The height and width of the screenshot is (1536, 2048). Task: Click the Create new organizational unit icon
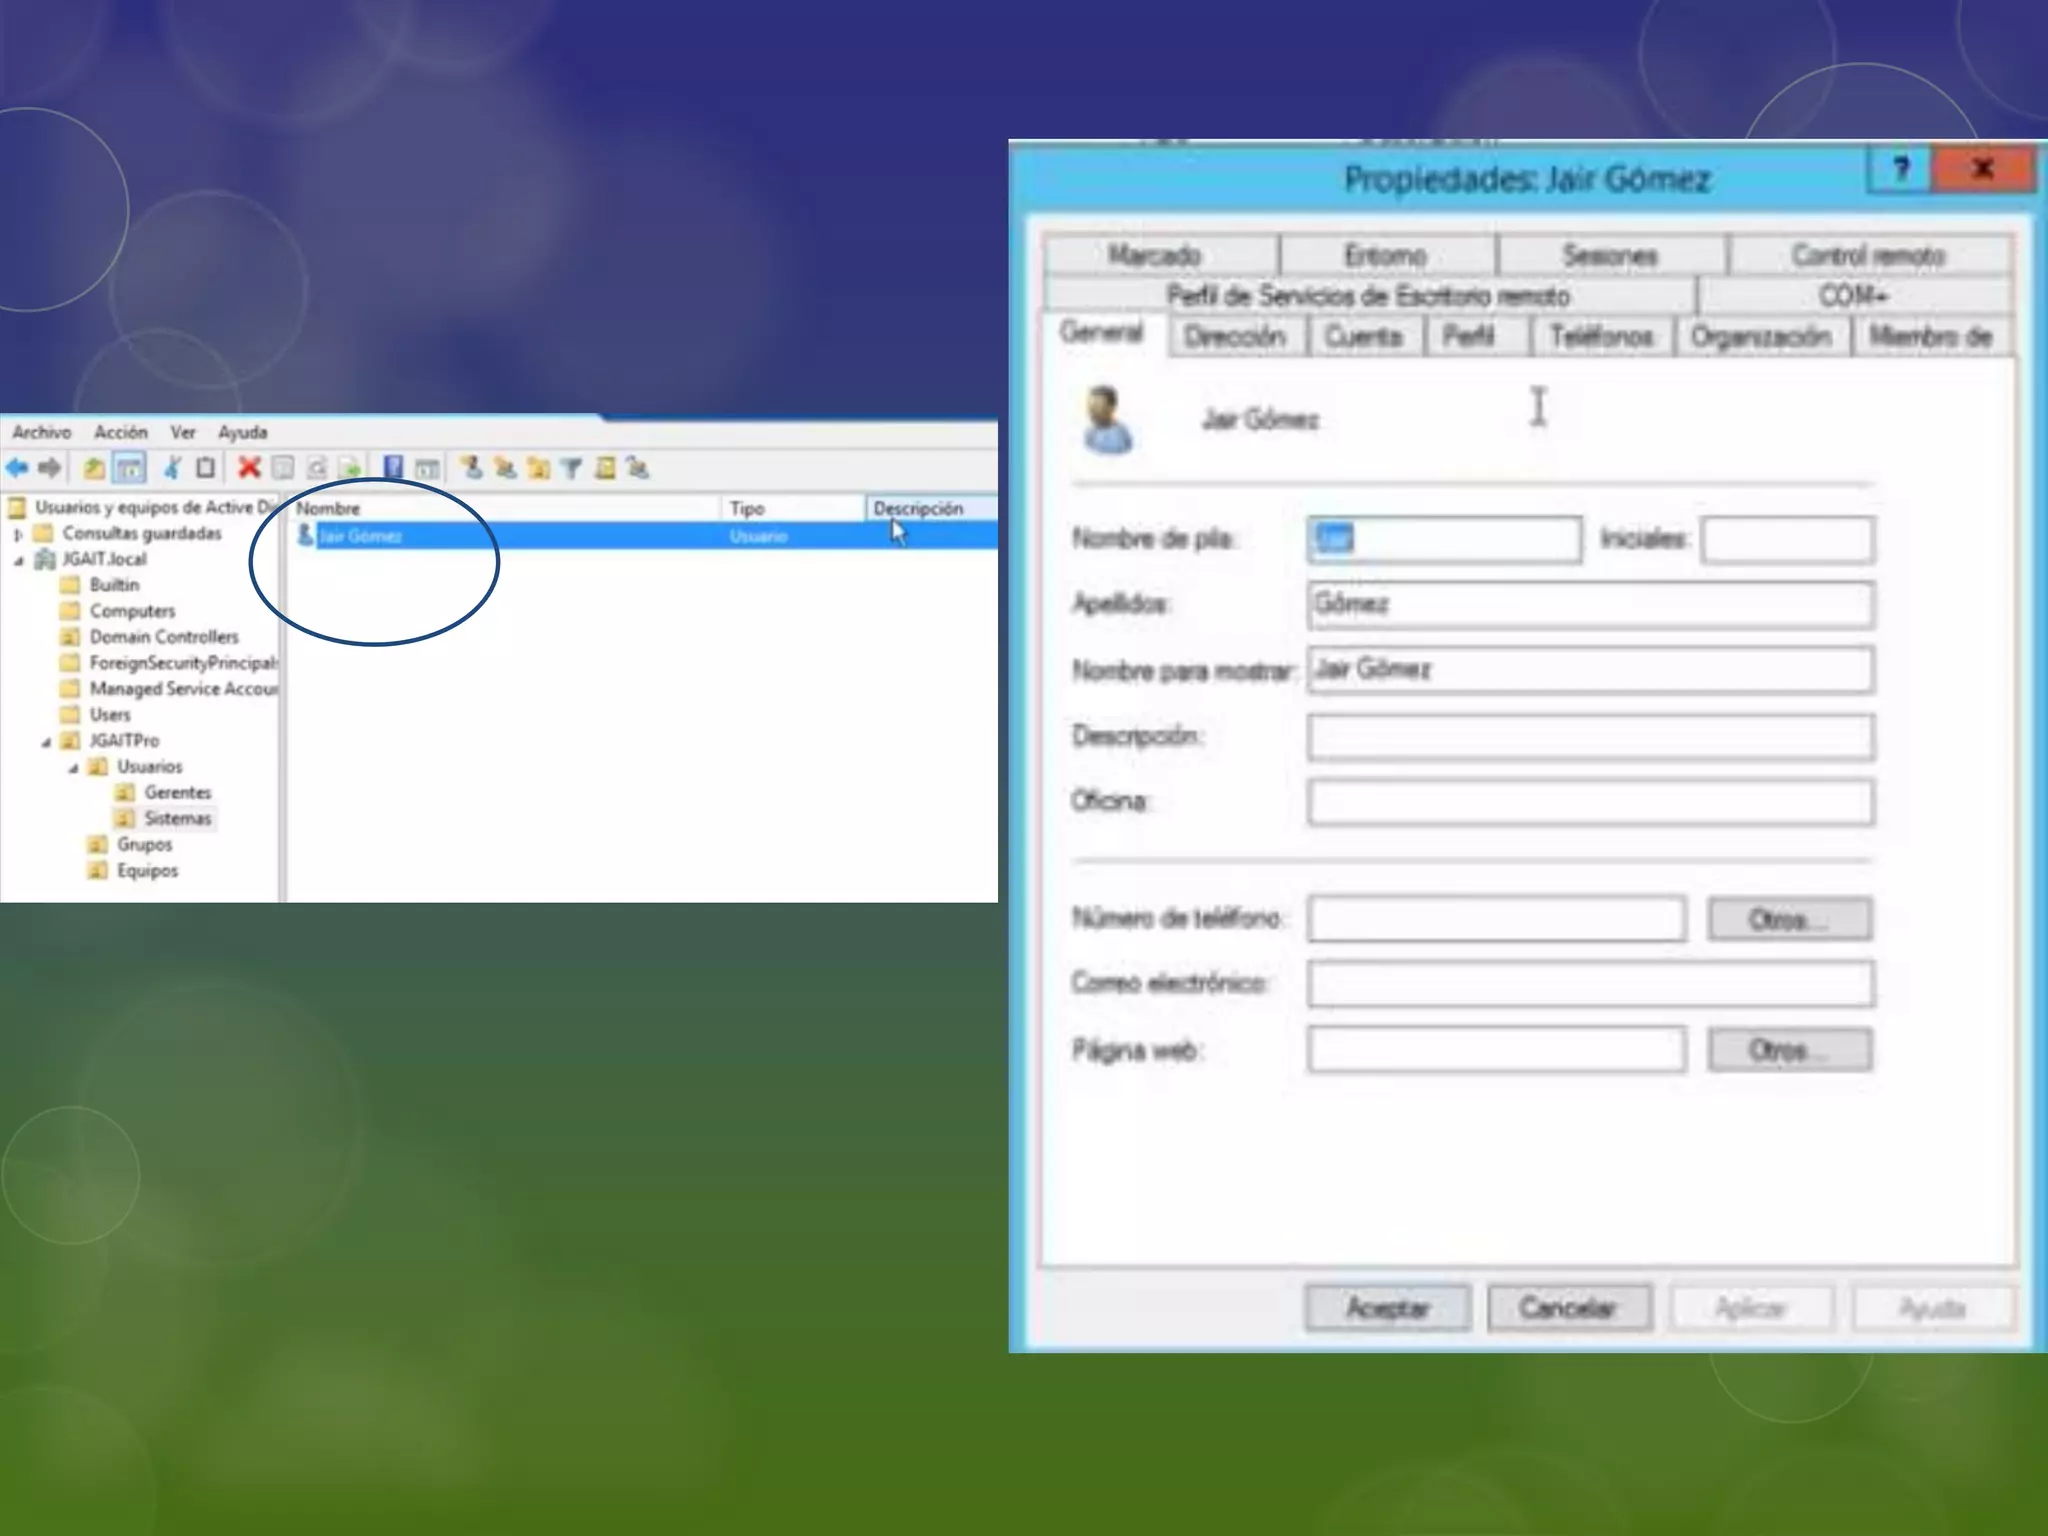(538, 468)
